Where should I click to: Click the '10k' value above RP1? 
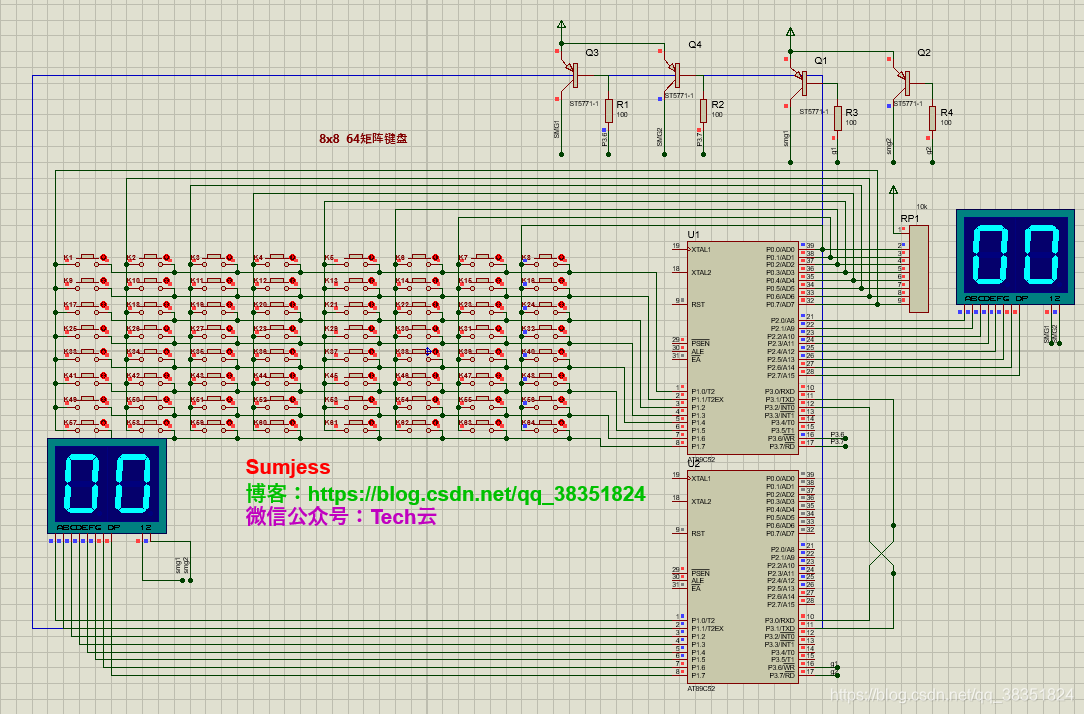click(922, 207)
